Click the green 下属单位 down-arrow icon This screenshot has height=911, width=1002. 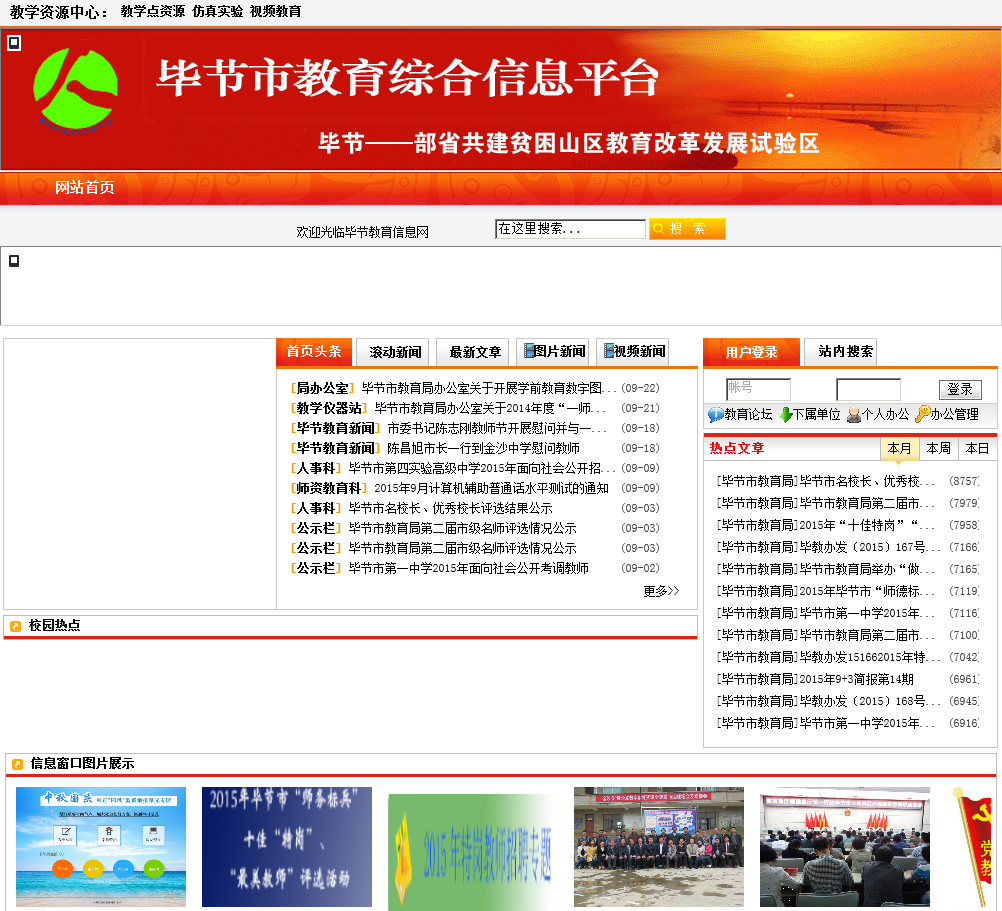click(786, 415)
